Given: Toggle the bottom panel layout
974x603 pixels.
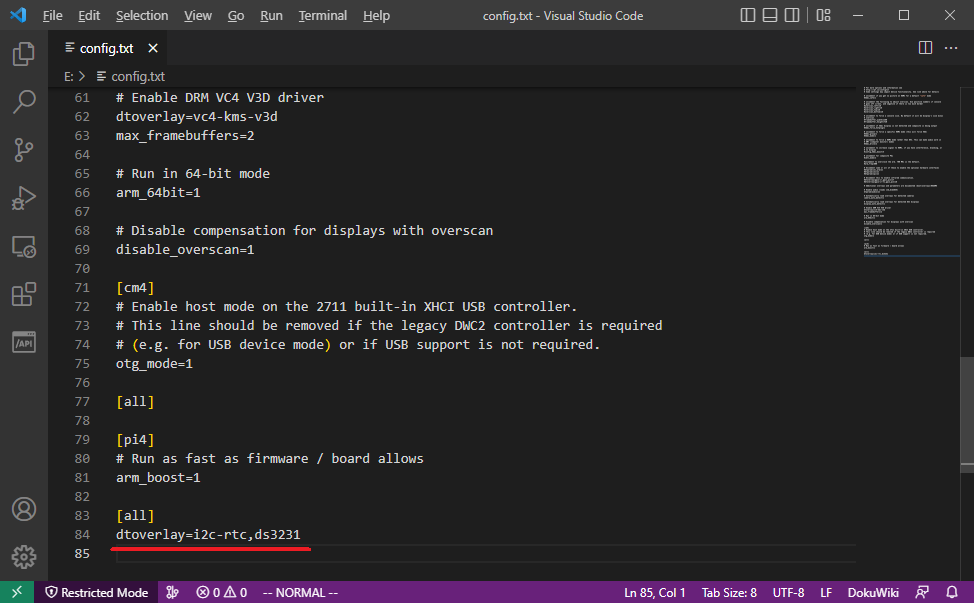Looking at the screenshot, I should pos(770,16).
